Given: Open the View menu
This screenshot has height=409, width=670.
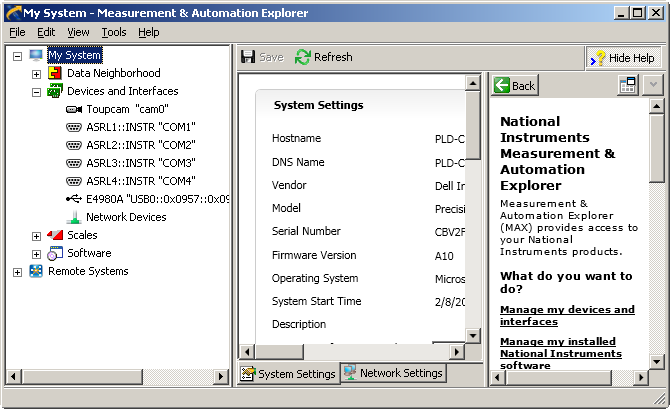Looking at the screenshot, I should coord(78,32).
